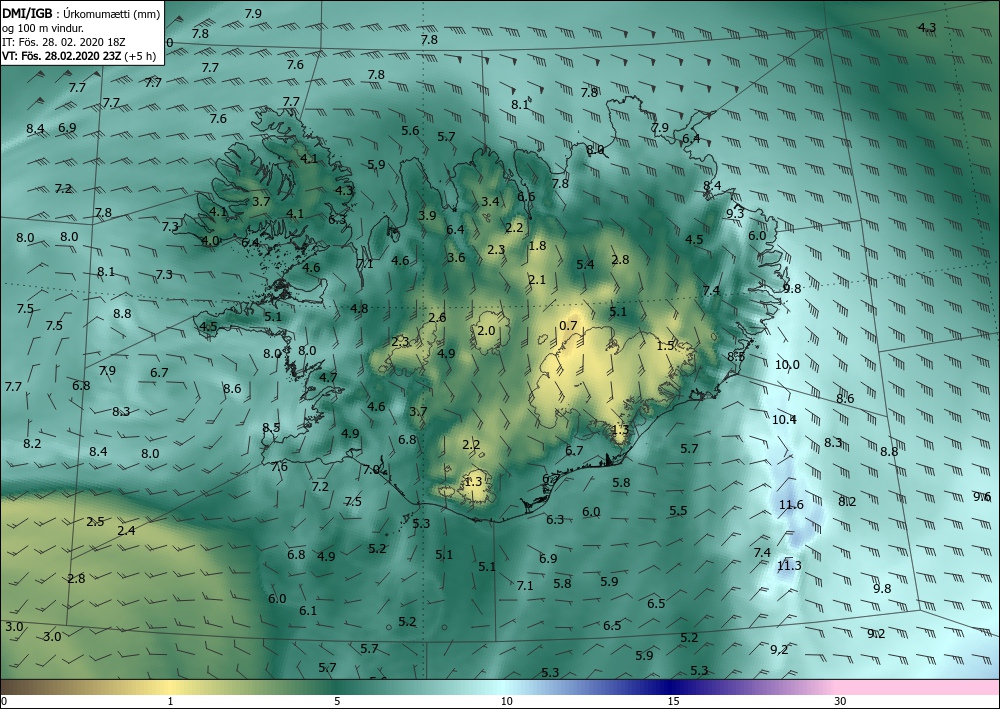Click the 5.6 value north of Iceland
Viewport: 1000px width, 709px height.
[x=410, y=131]
